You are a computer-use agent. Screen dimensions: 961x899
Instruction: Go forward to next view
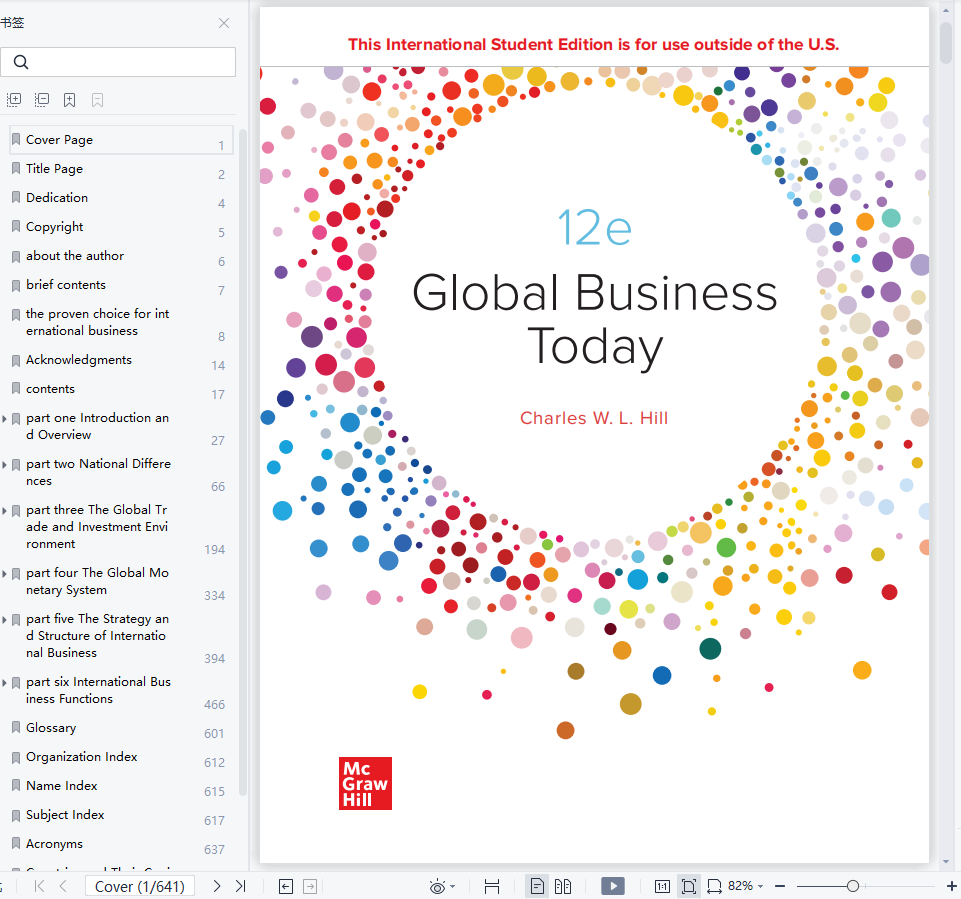(x=310, y=887)
